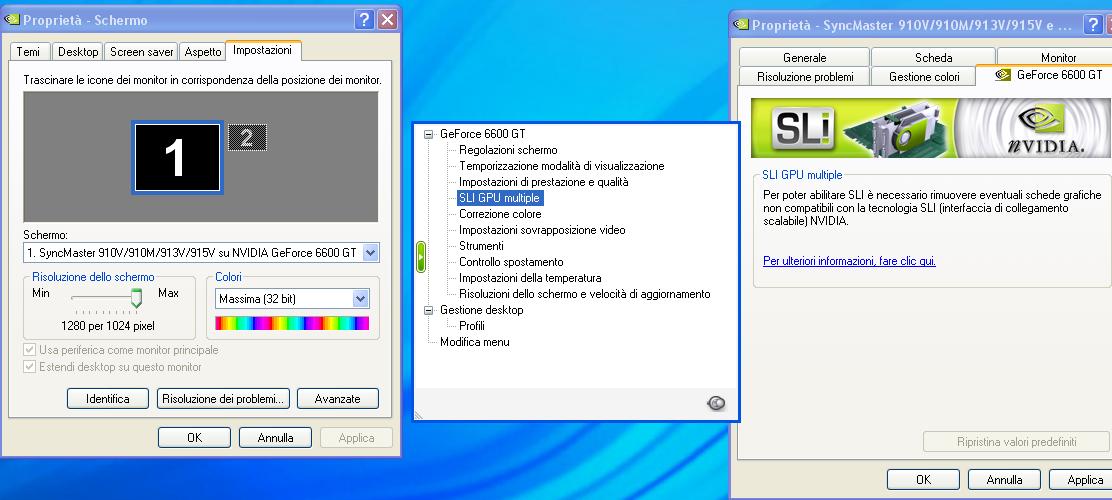Select monitor 2 icon in the display preview
The image size is (1112, 500).
point(247,138)
